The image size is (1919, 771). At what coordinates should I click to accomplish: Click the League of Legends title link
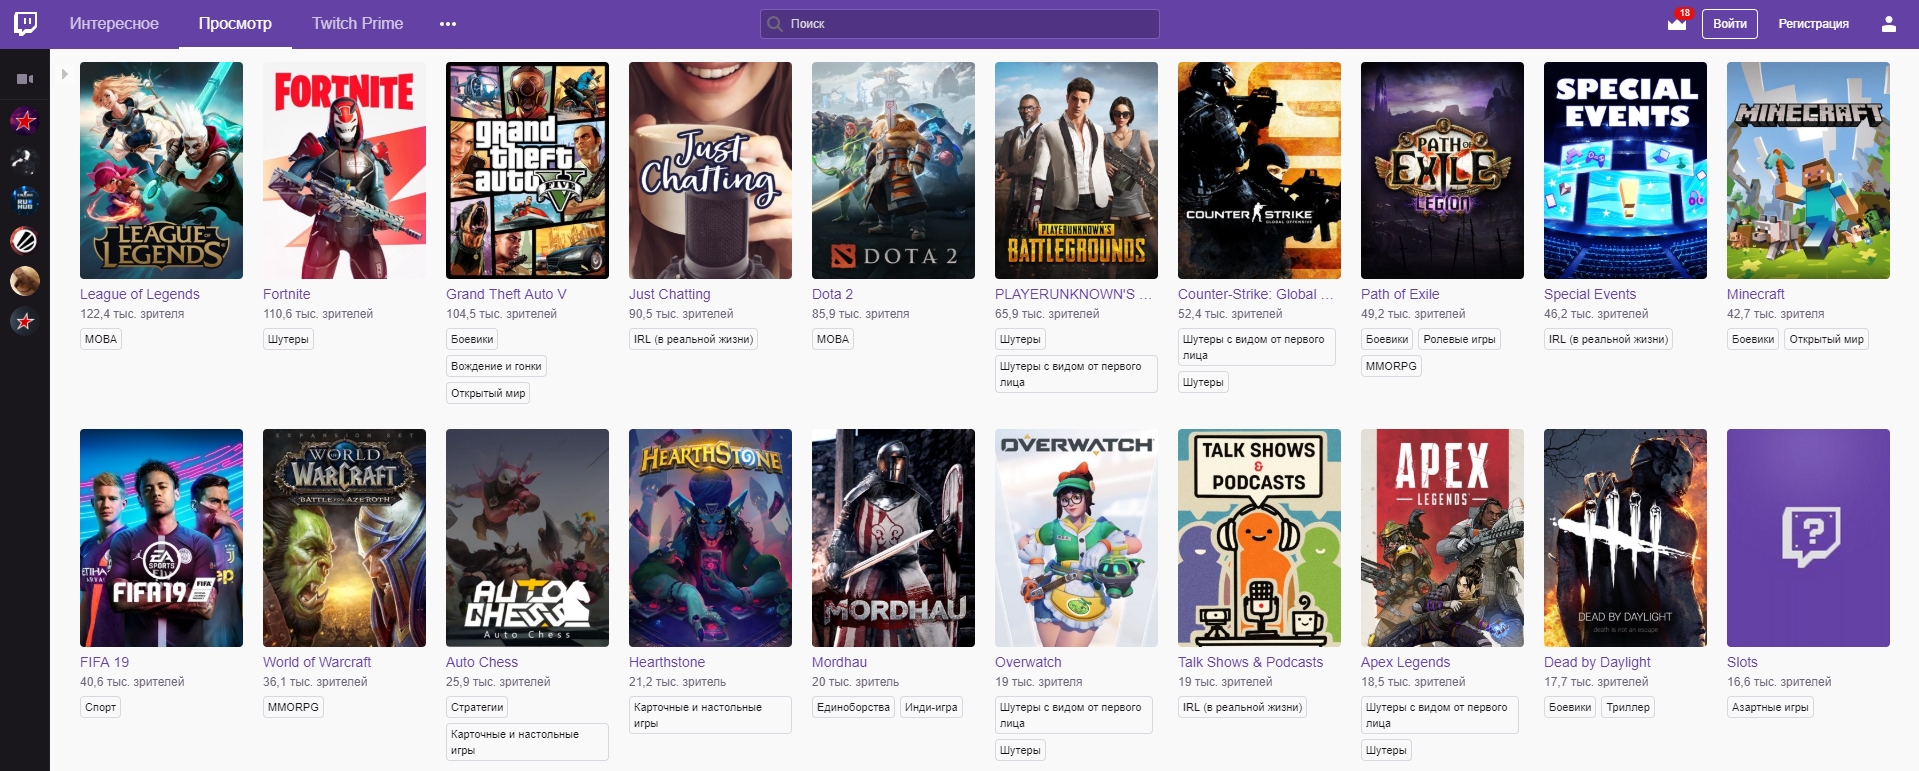point(140,294)
